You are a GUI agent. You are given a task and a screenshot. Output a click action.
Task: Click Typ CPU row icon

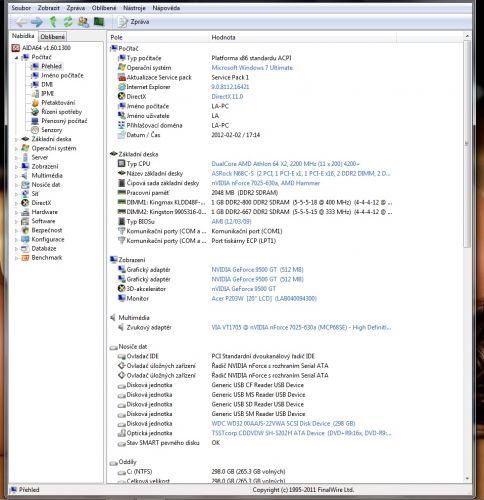pos(122,164)
